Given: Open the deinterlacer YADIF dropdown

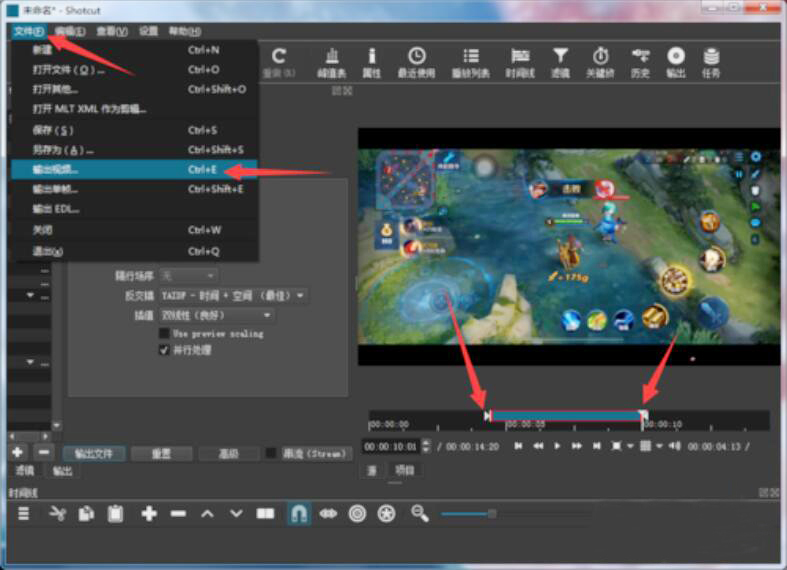Looking at the screenshot, I should (234, 296).
